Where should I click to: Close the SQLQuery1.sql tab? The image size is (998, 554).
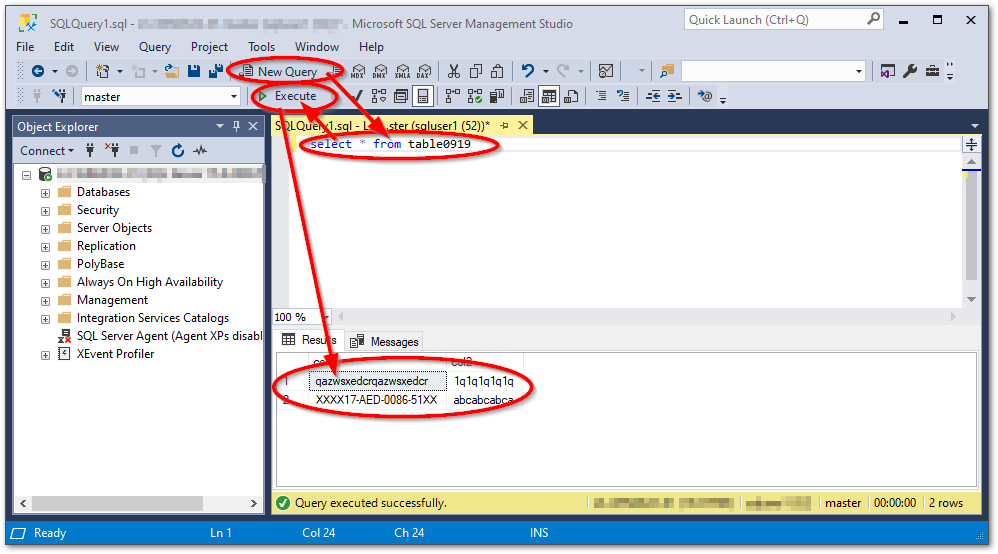tap(523, 125)
